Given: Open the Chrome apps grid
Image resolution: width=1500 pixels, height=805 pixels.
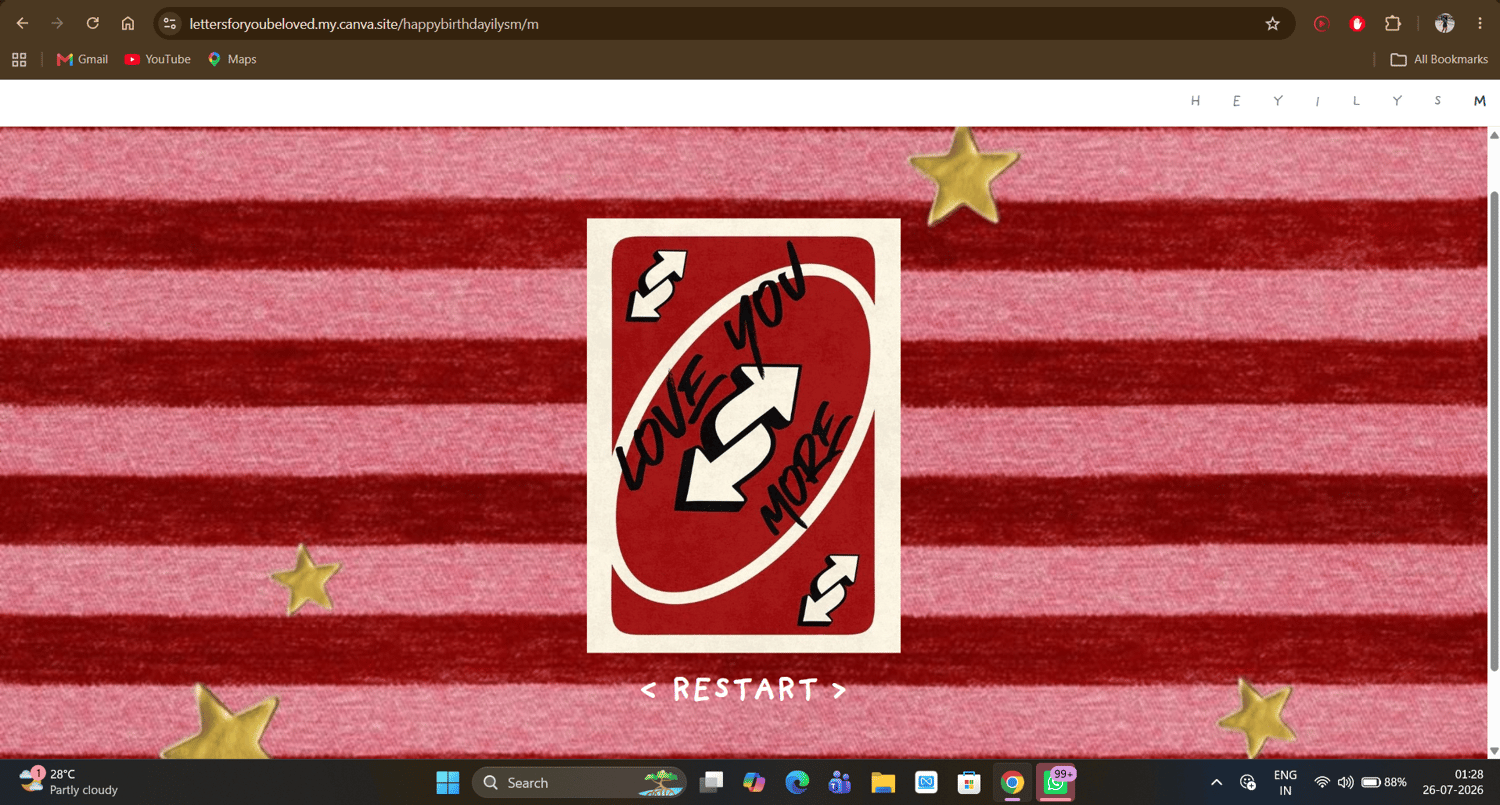Looking at the screenshot, I should click(19, 59).
